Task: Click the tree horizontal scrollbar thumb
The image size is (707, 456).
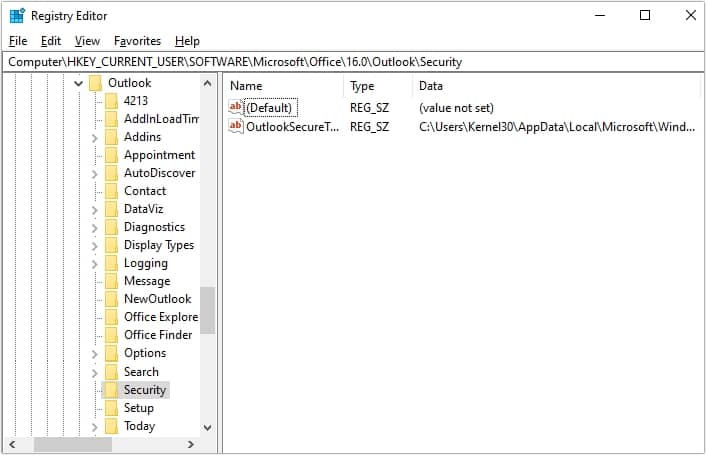Action: [x=73, y=444]
